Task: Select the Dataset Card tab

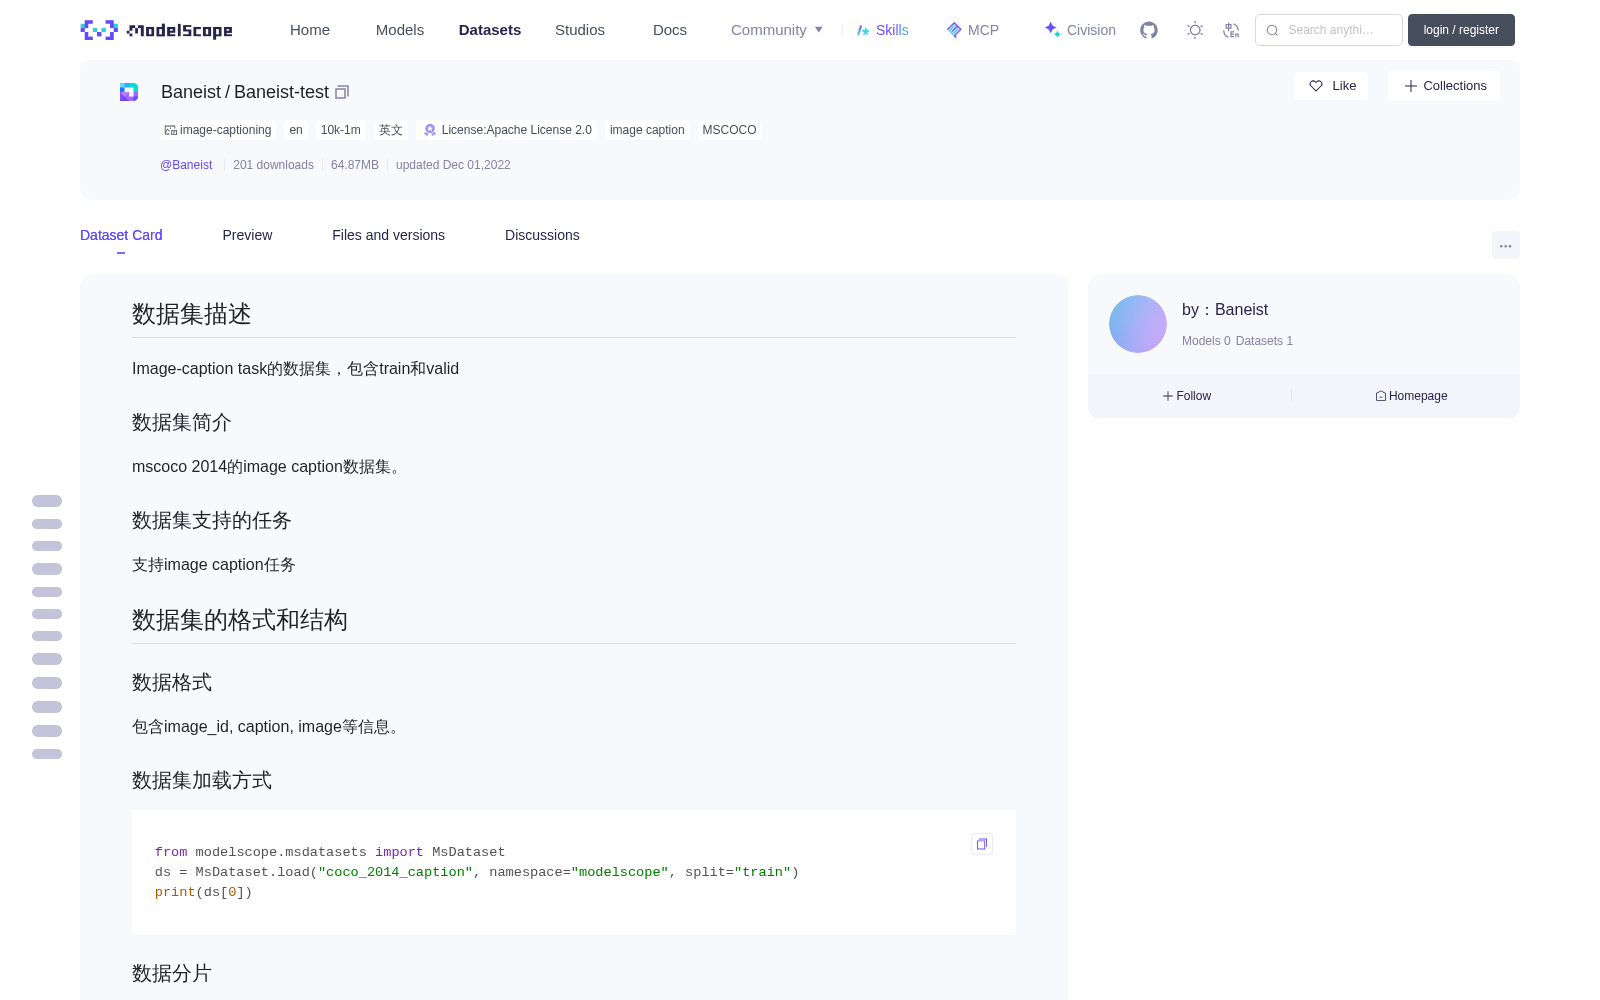Action: tap(121, 235)
